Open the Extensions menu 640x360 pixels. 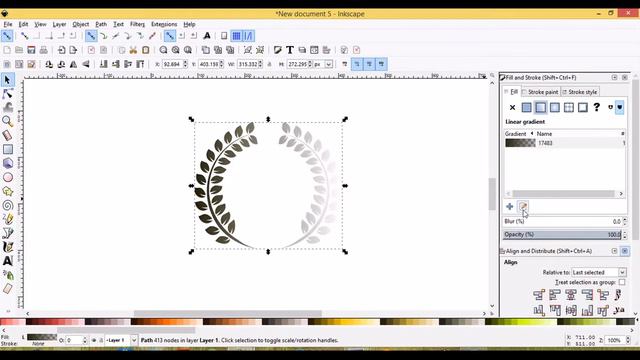coord(164,24)
